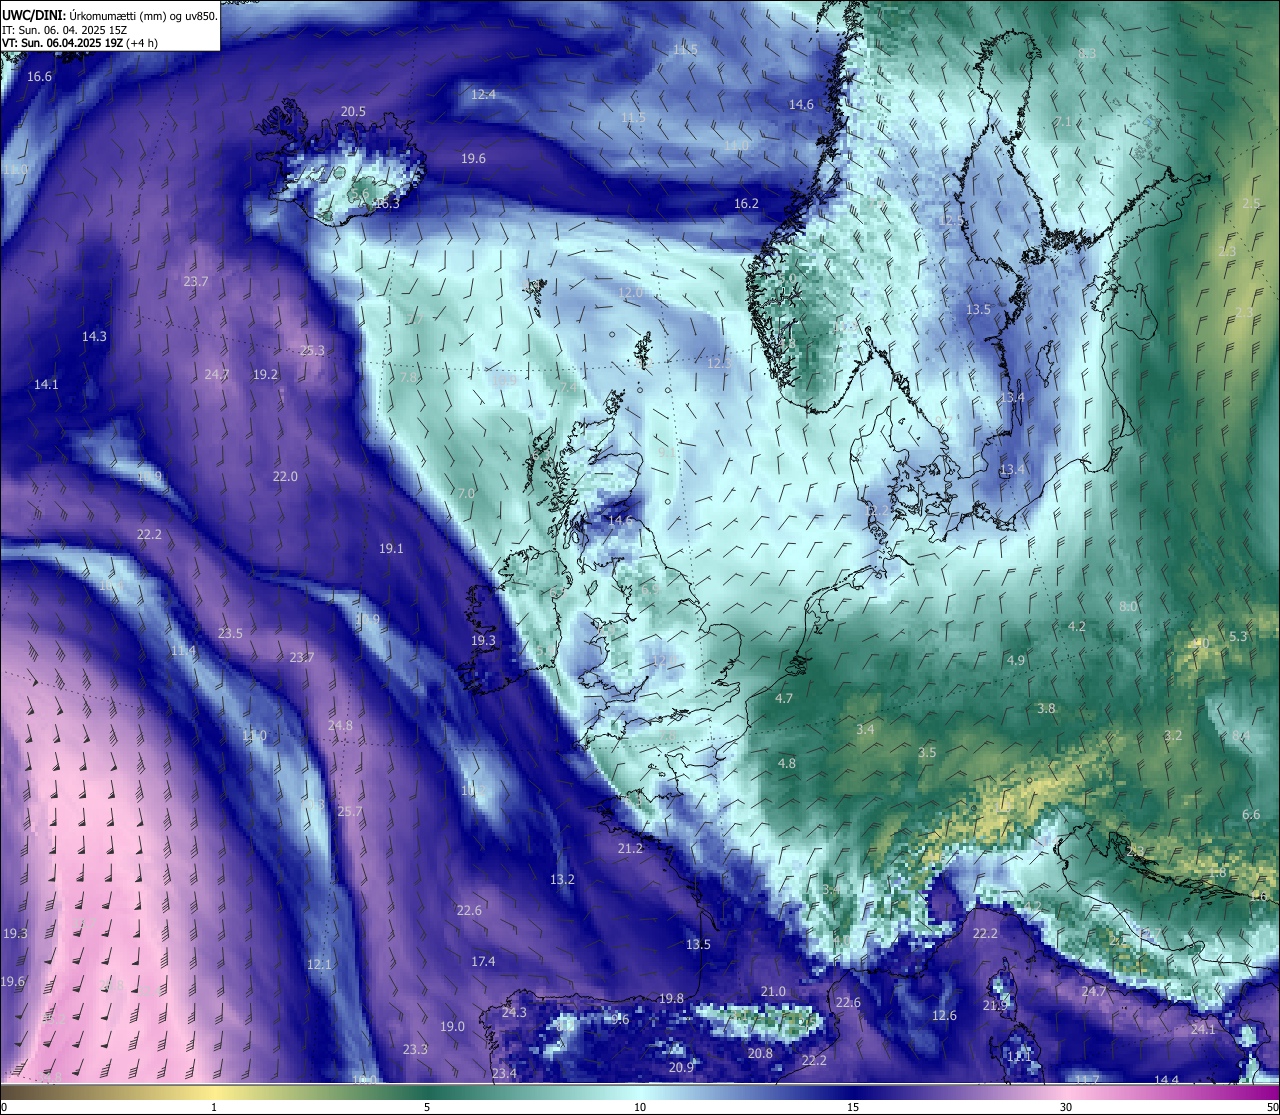Click the map value '4.8'
1280x1115 pixels.
pyautogui.click(x=787, y=763)
